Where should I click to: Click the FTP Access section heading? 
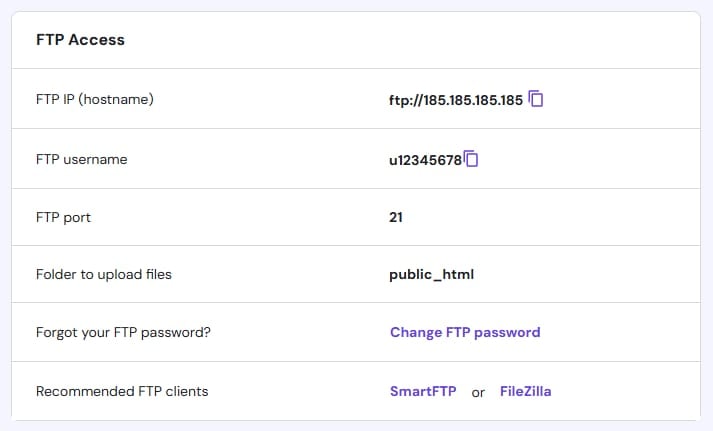tap(80, 40)
